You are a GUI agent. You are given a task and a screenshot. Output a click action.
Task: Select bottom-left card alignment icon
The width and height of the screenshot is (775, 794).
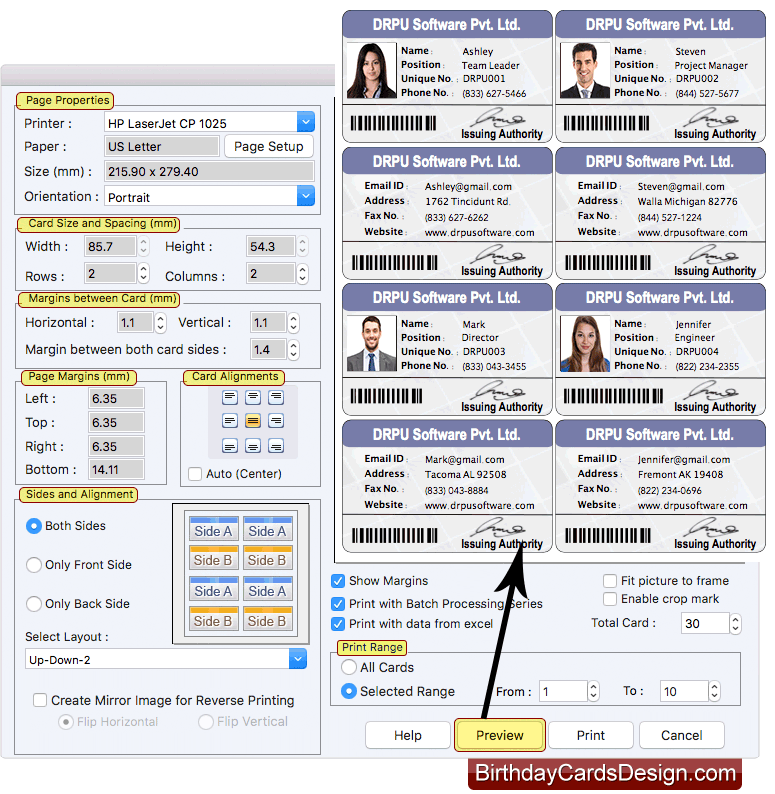click(230, 446)
